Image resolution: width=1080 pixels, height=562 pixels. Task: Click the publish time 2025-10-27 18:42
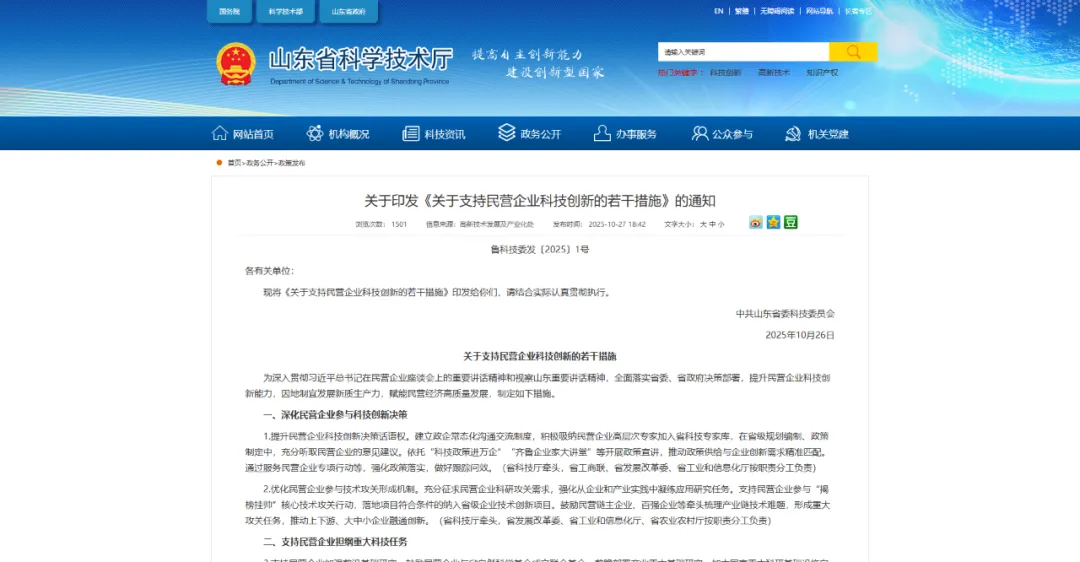click(x=616, y=225)
